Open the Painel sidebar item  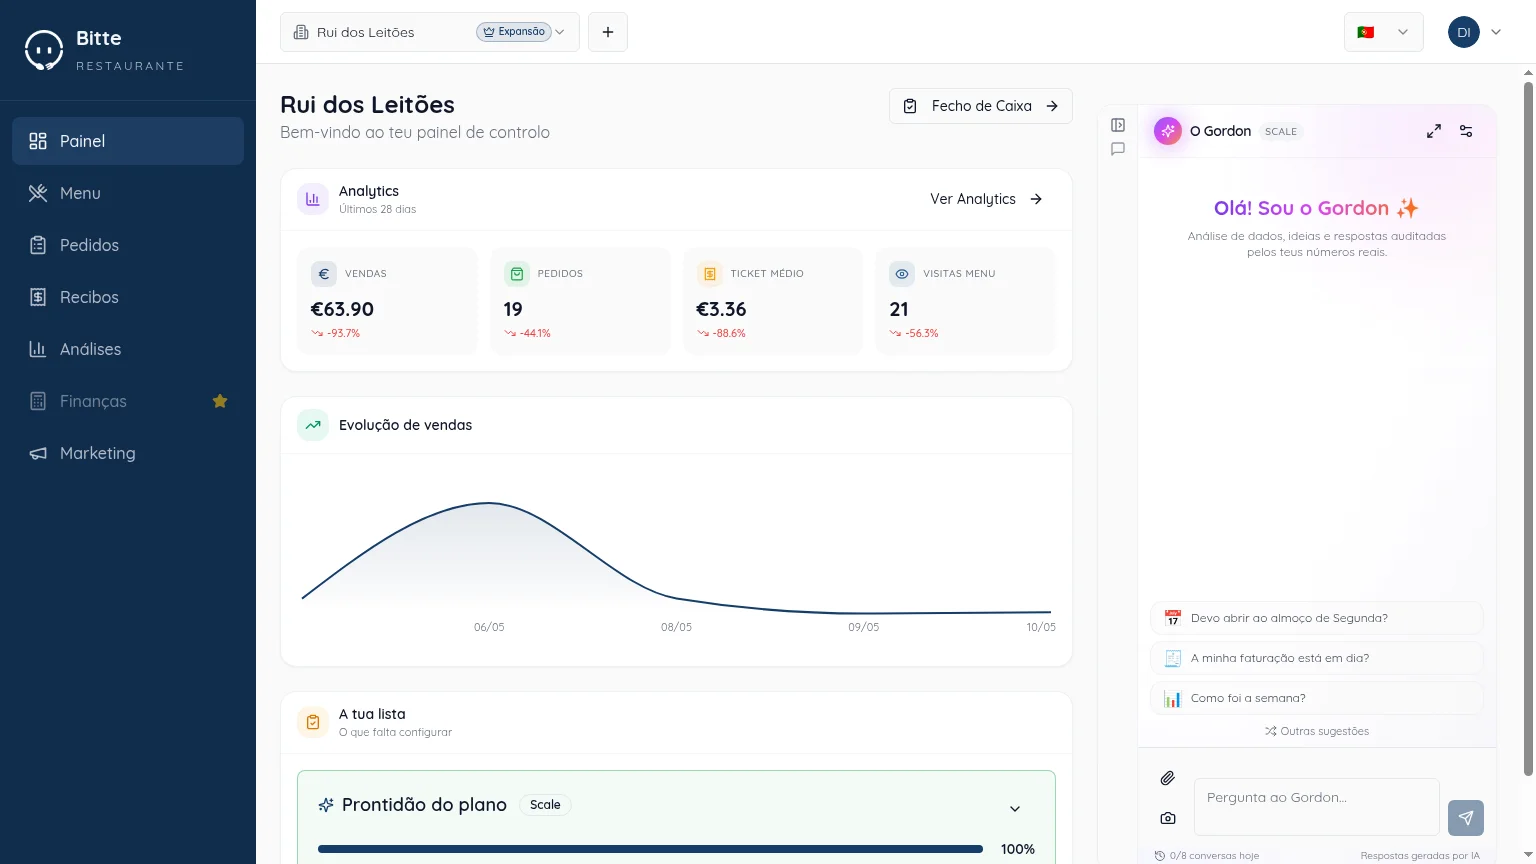tap(128, 141)
